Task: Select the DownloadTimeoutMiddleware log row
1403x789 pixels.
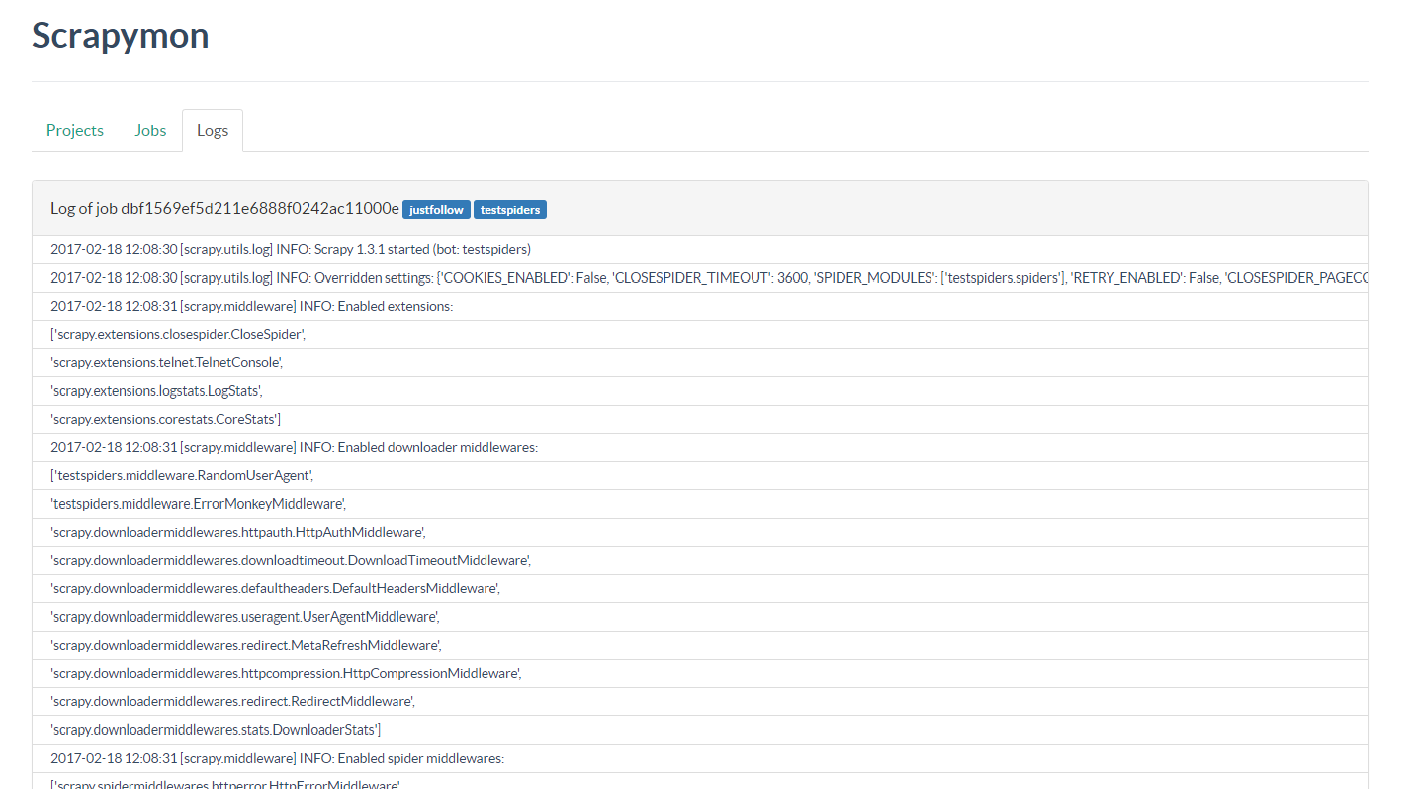Action: pyautogui.click(x=700, y=561)
